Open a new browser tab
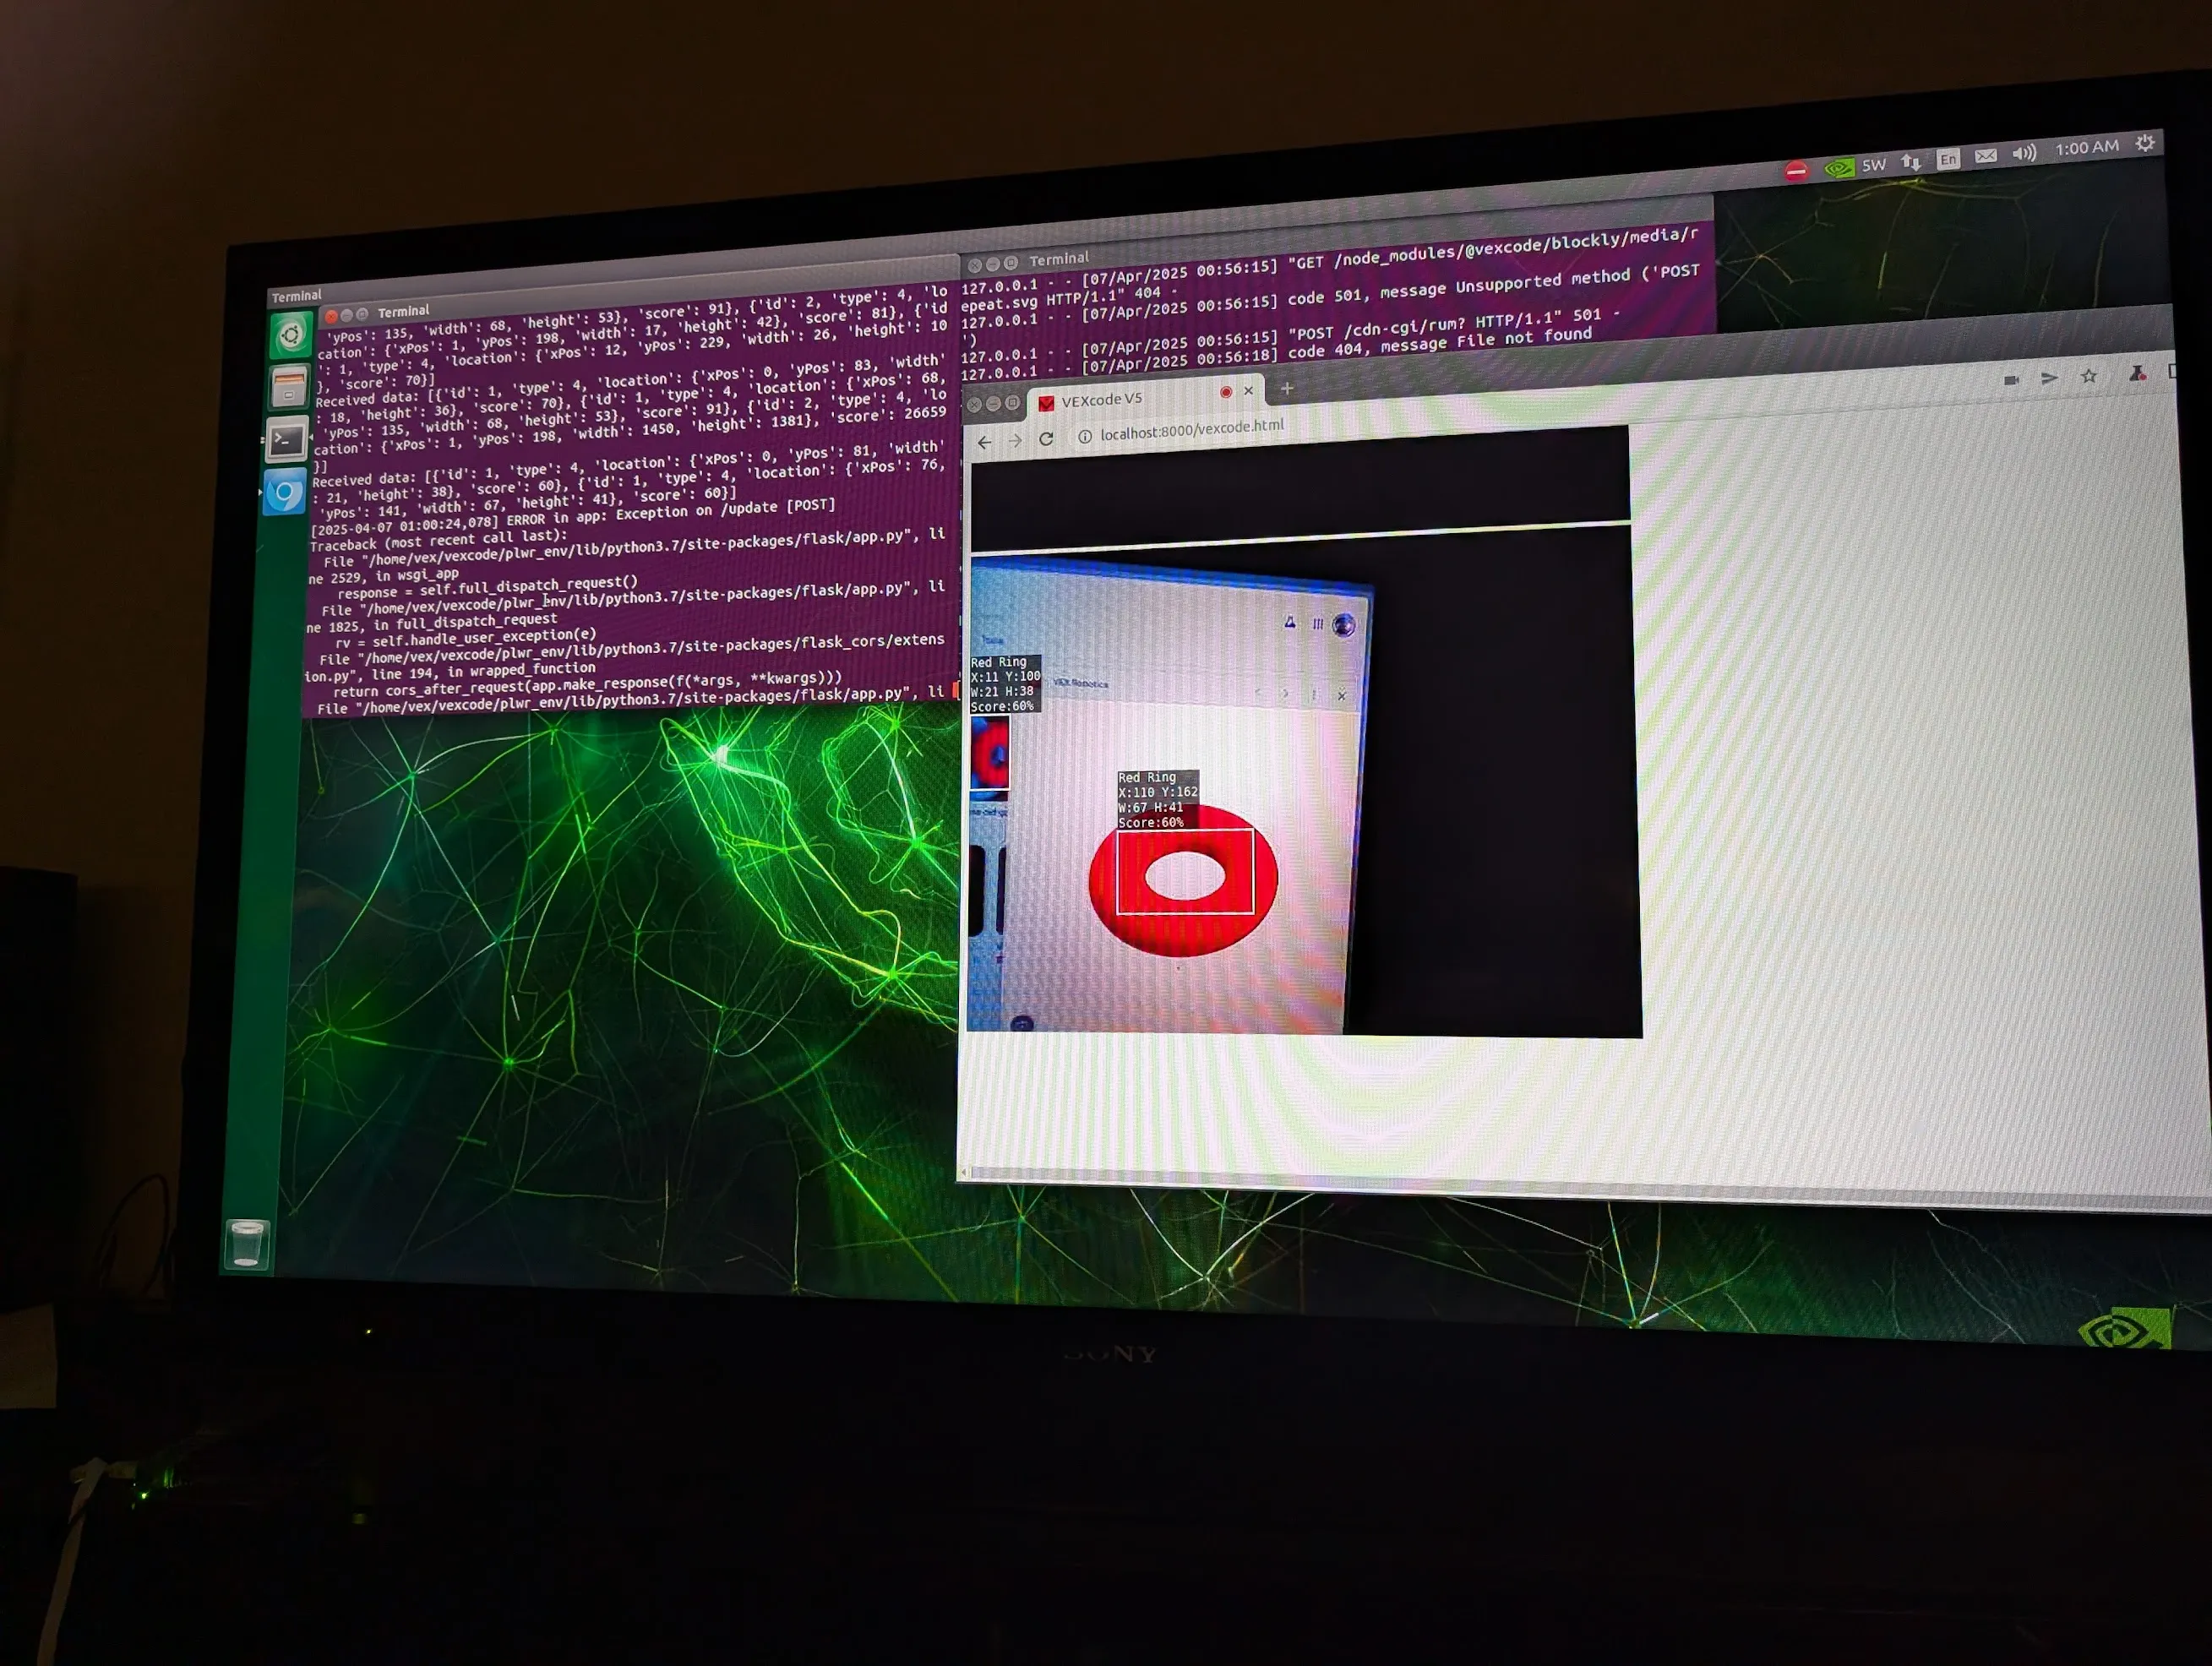The height and width of the screenshot is (1666, 2212). click(x=1287, y=388)
